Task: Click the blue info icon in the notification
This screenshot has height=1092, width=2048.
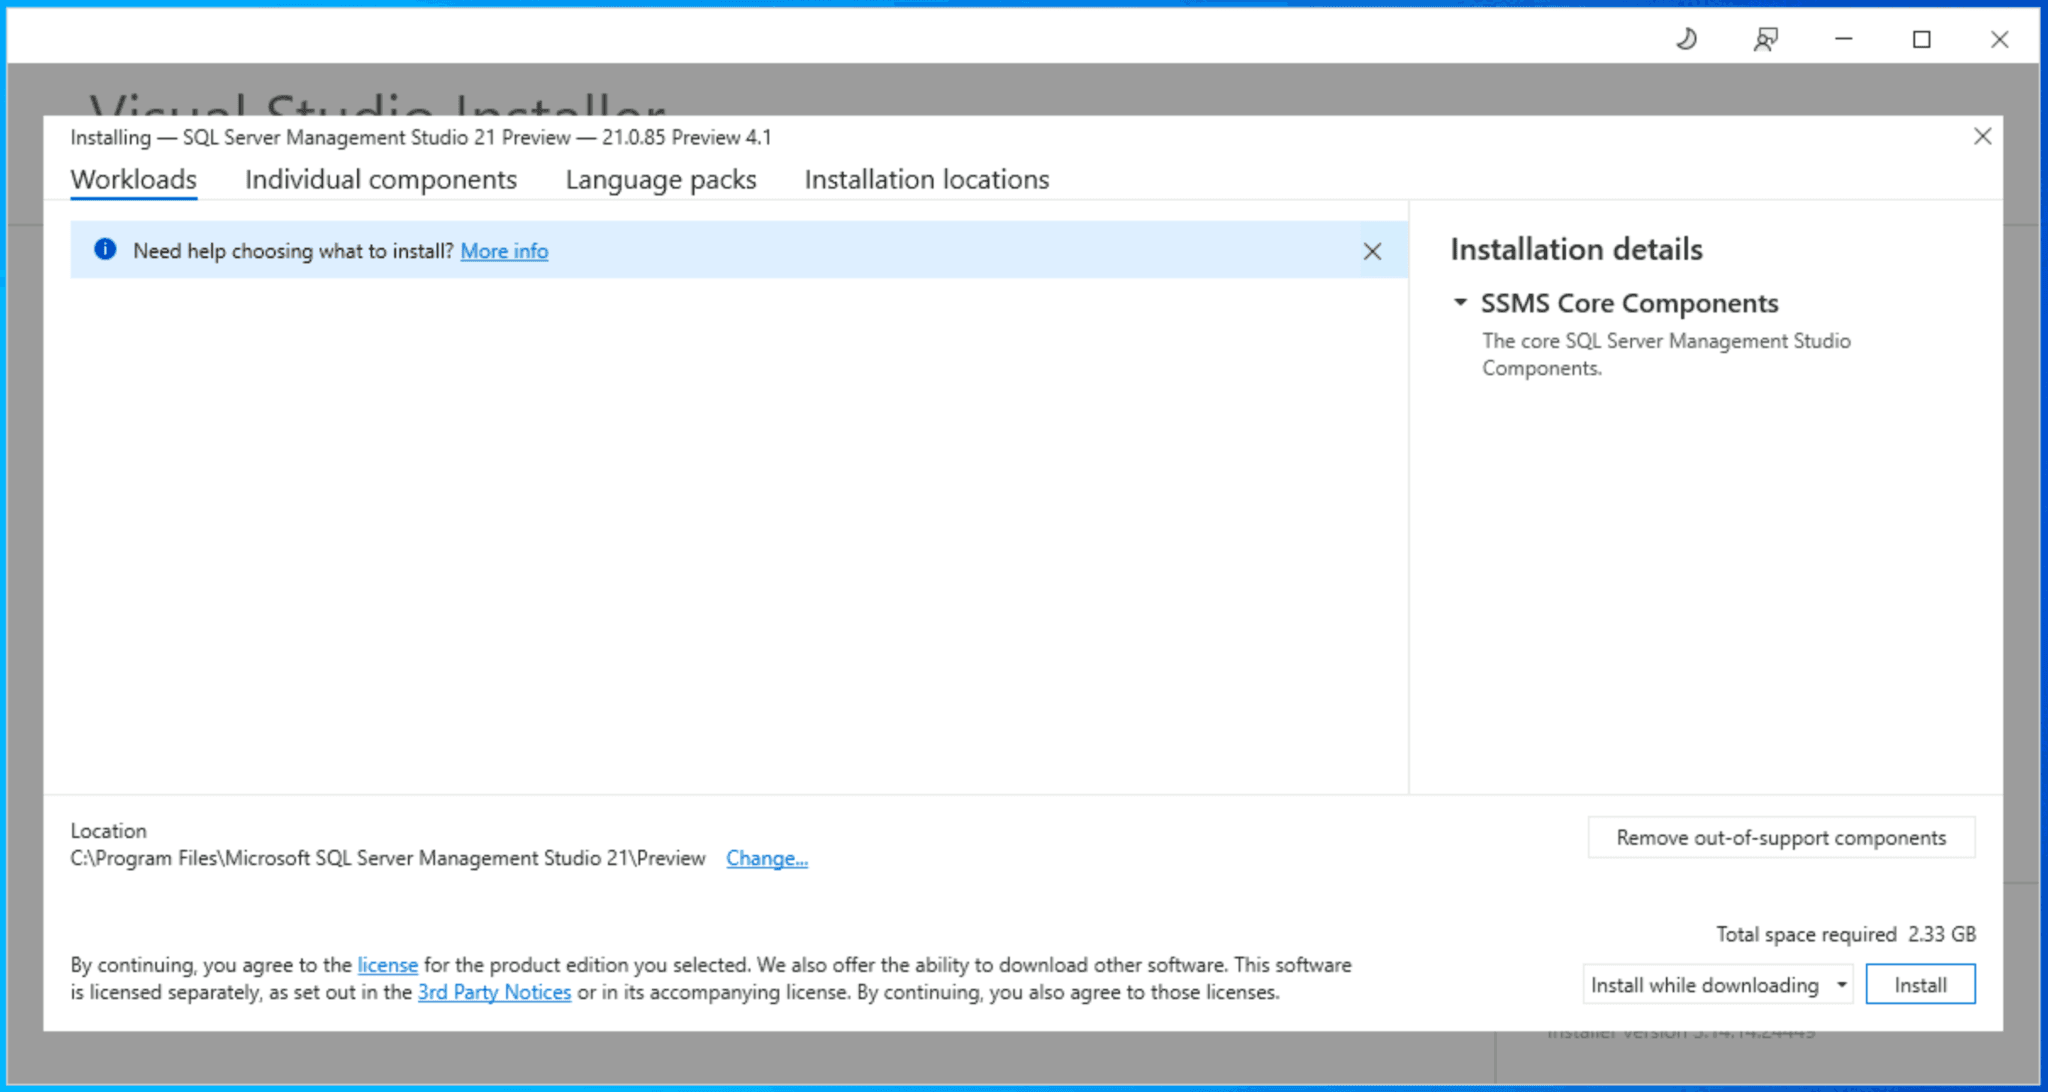Action: click(104, 250)
